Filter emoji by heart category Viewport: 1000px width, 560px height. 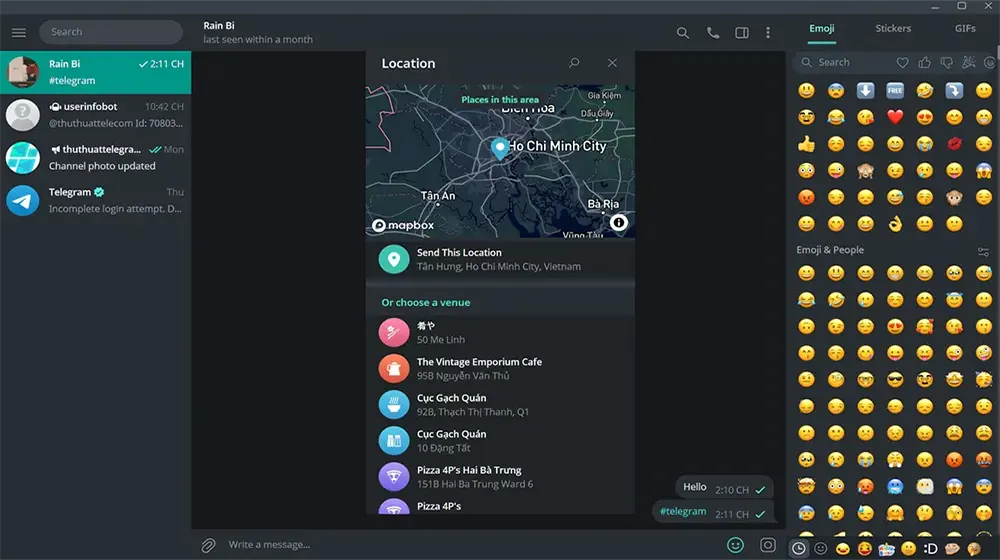[902, 63]
